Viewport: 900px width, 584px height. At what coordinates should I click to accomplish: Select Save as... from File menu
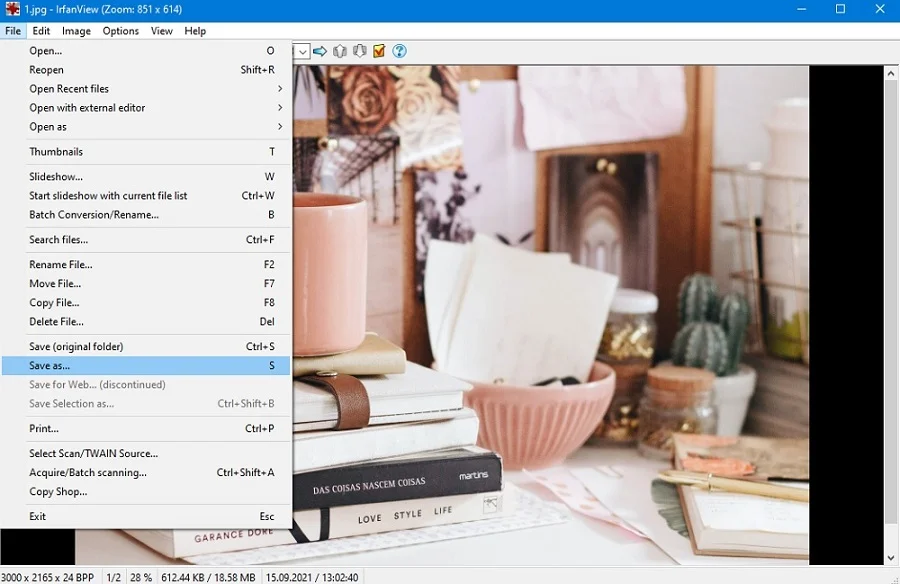tap(146, 366)
